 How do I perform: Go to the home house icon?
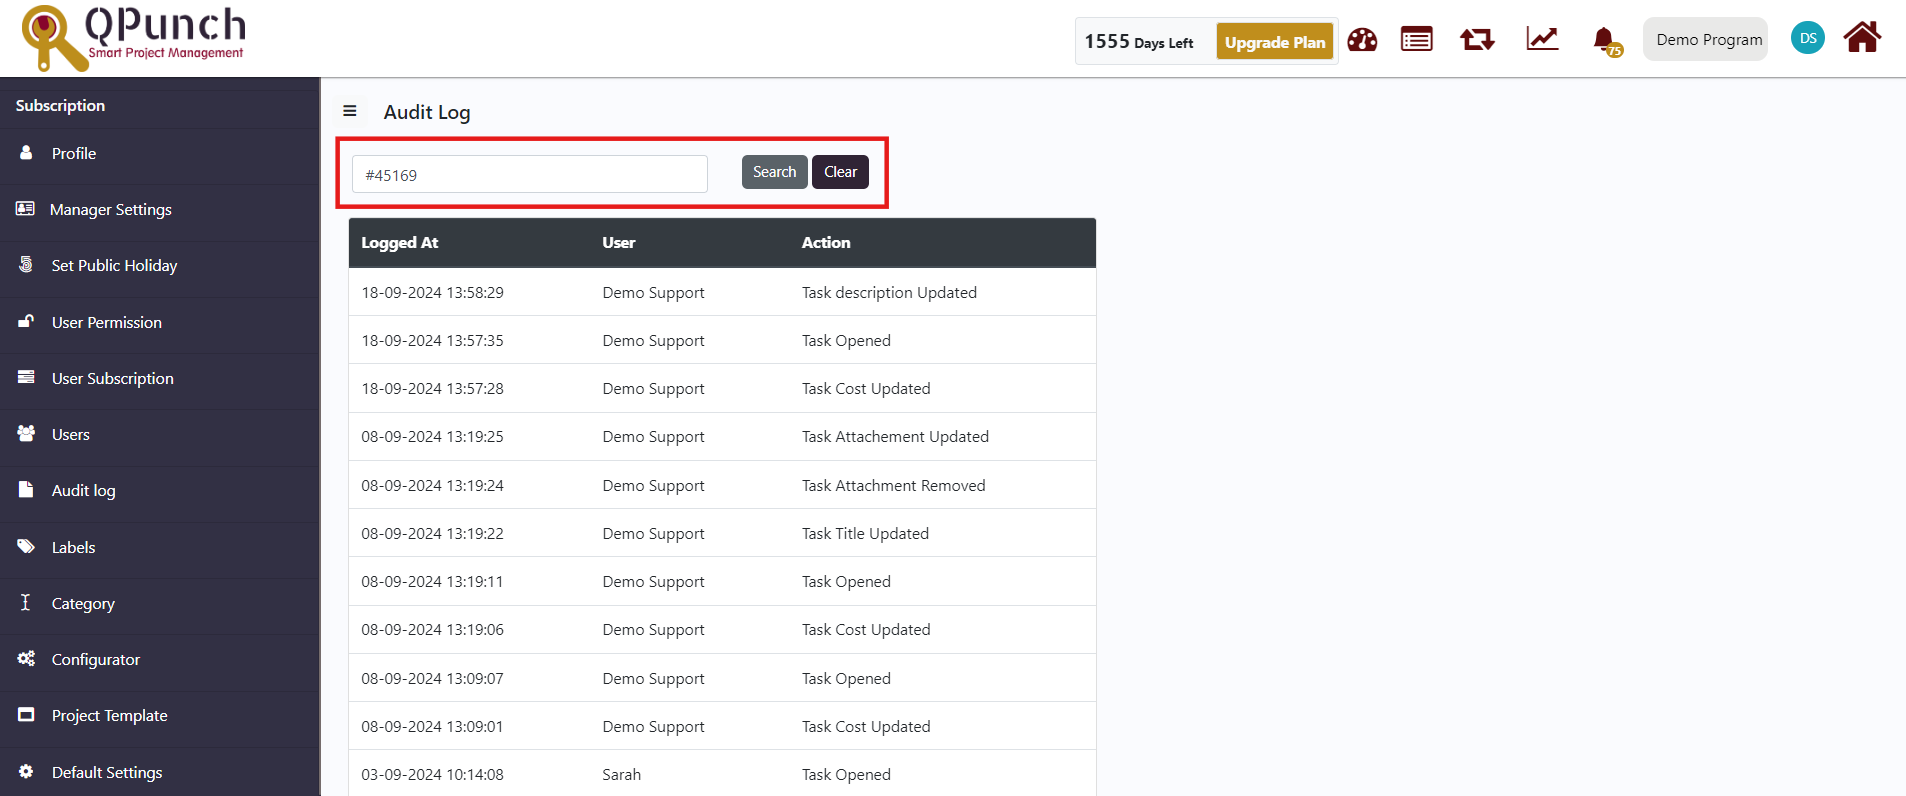click(x=1862, y=38)
